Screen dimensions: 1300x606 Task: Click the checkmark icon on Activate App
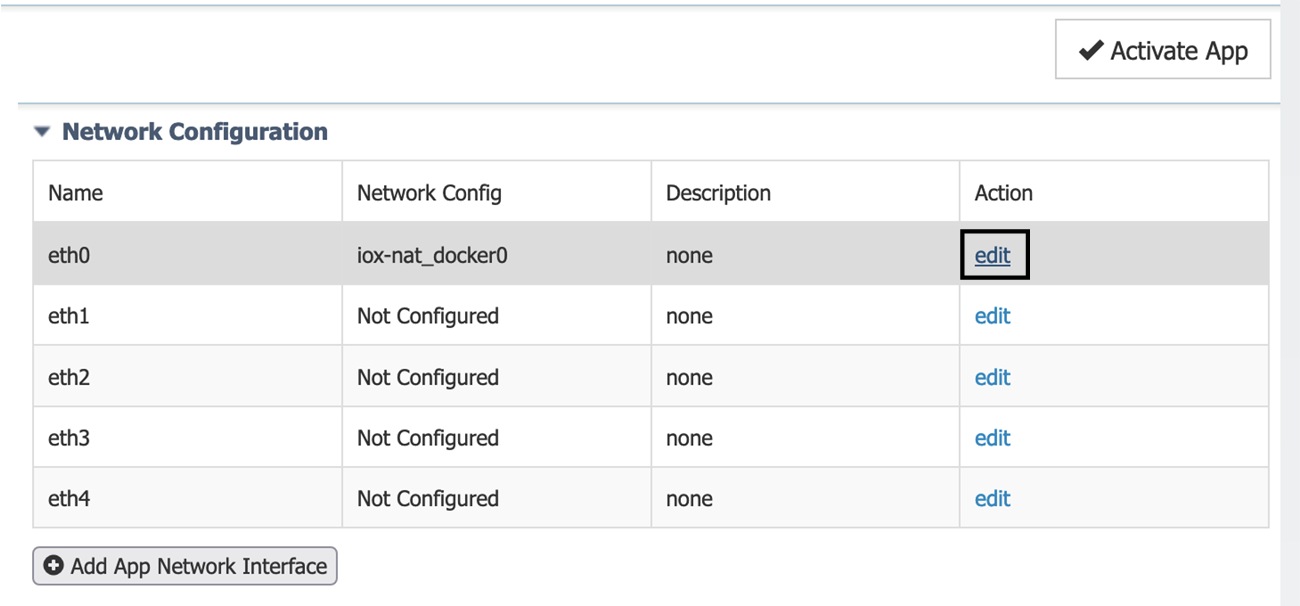(1091, 49)
